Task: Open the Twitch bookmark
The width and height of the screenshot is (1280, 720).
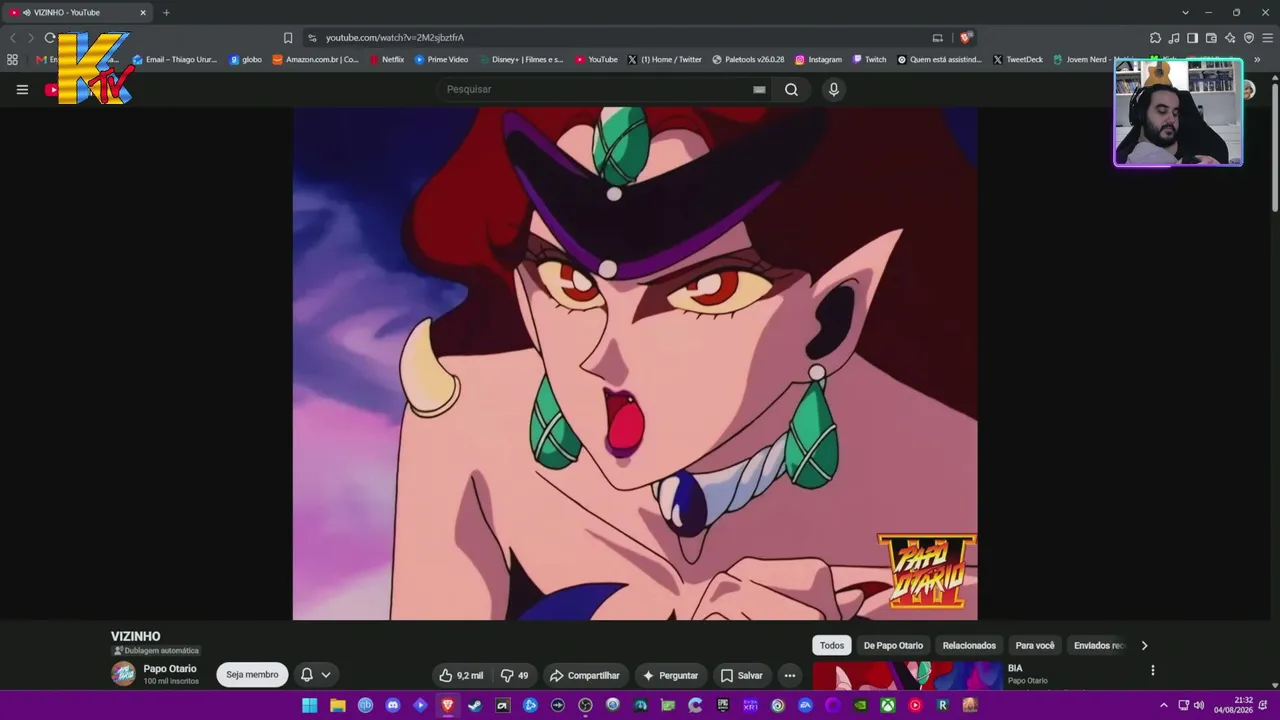Action: 869,59
